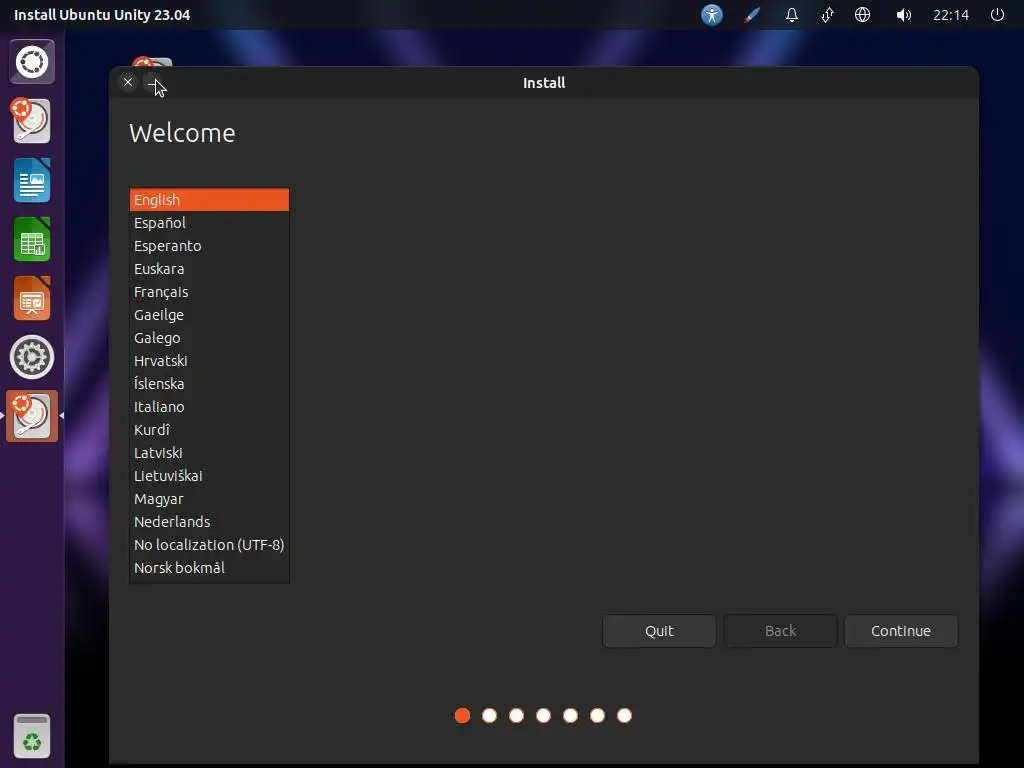Select Español in the language list
The height and width of the screenshot is (768, 1024).
(x=209, y=223)
